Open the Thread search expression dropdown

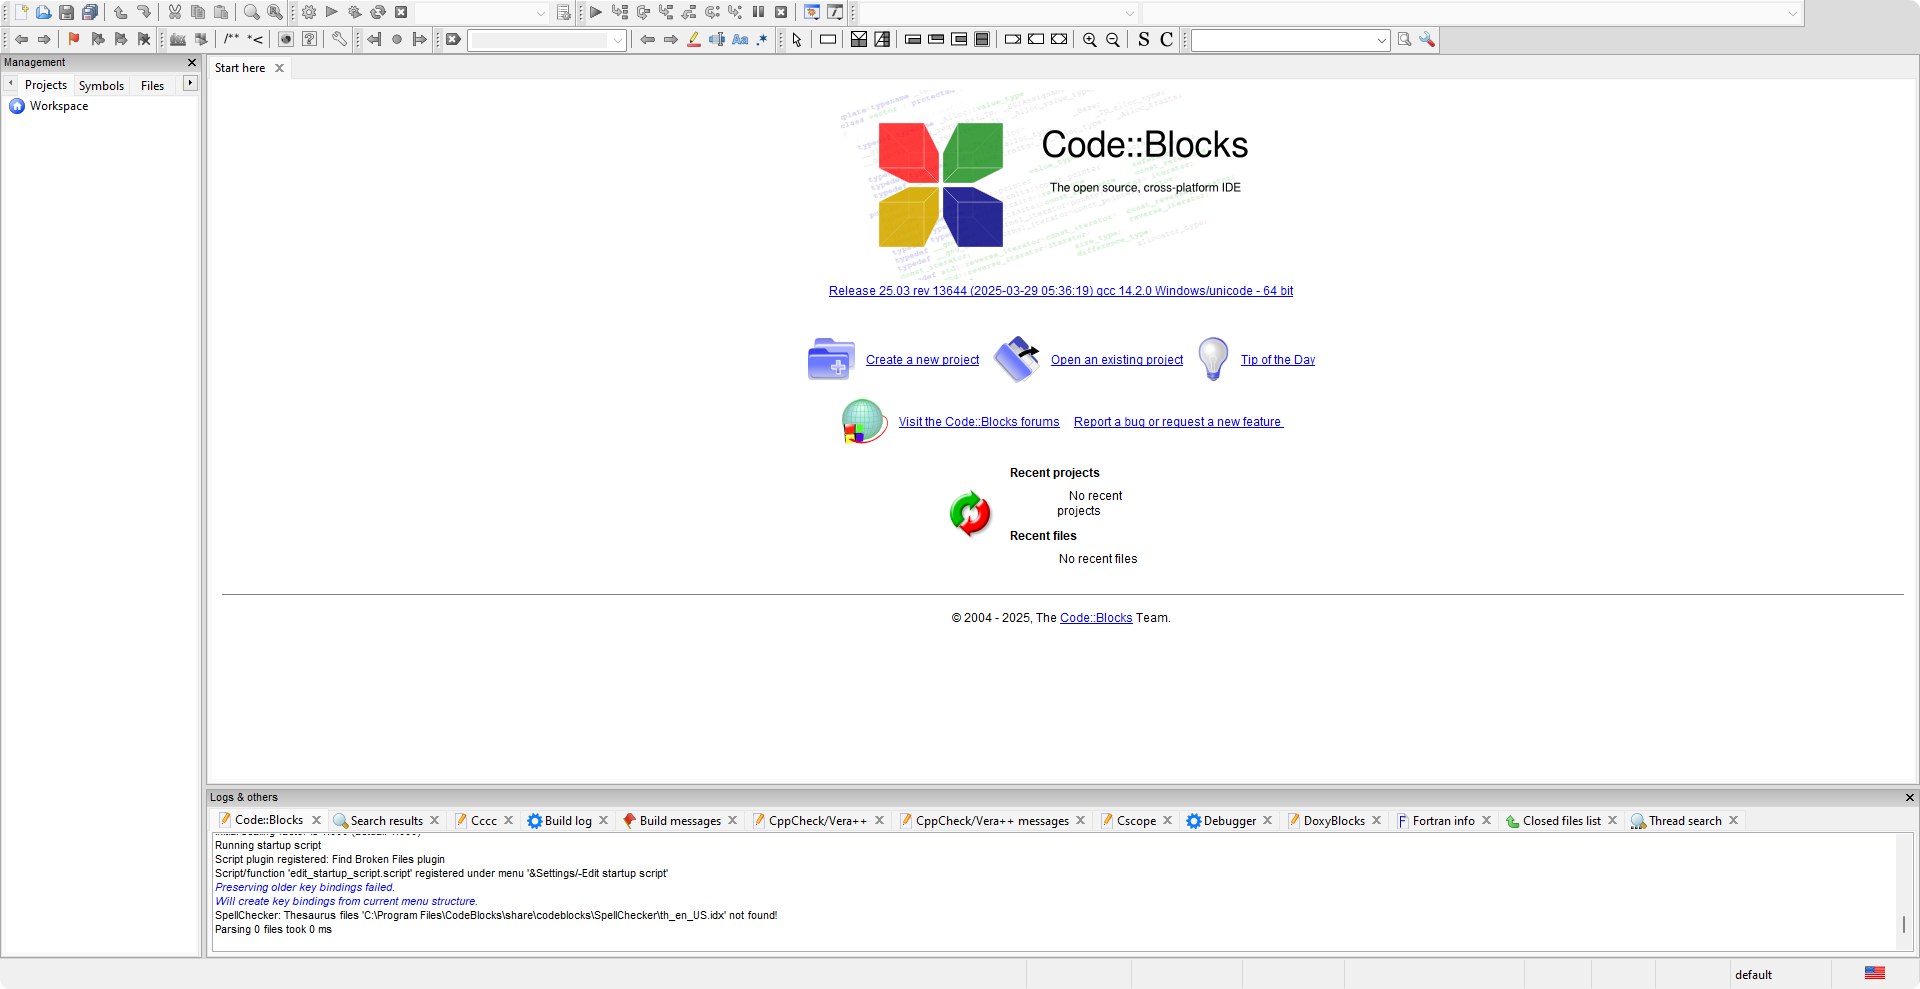tap(1382, 40)
